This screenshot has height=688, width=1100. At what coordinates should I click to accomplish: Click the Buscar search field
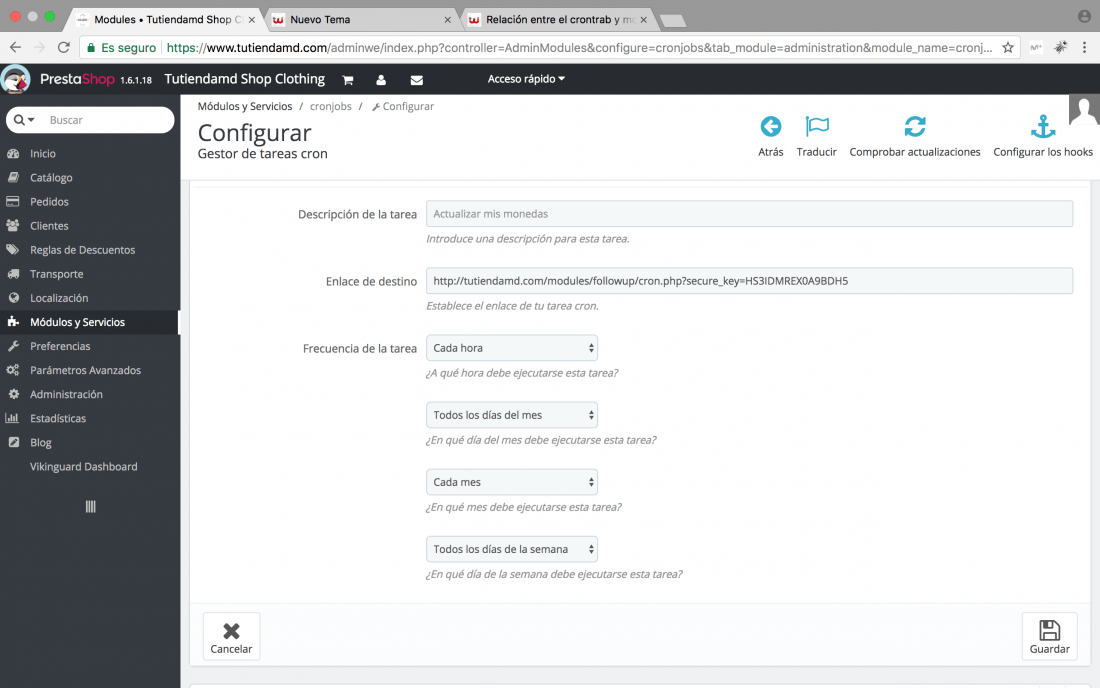pyautogui.click(x=105, y=120)
